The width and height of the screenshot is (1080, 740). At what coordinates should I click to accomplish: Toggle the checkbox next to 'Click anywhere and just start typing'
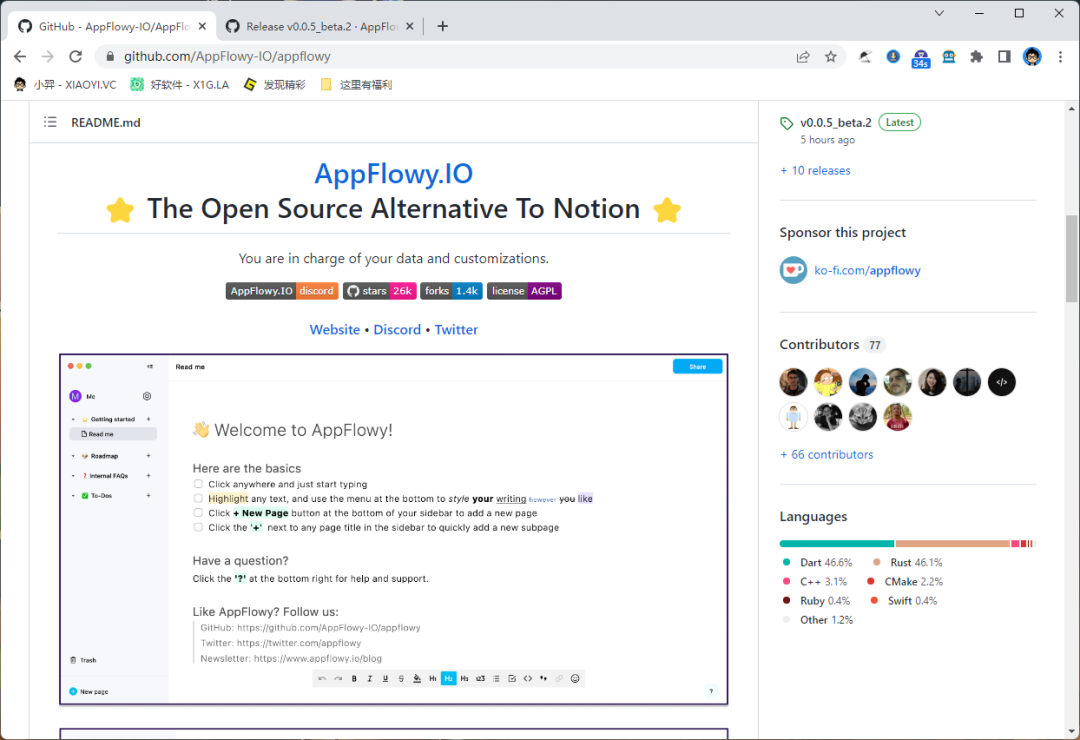pos(198,484)
